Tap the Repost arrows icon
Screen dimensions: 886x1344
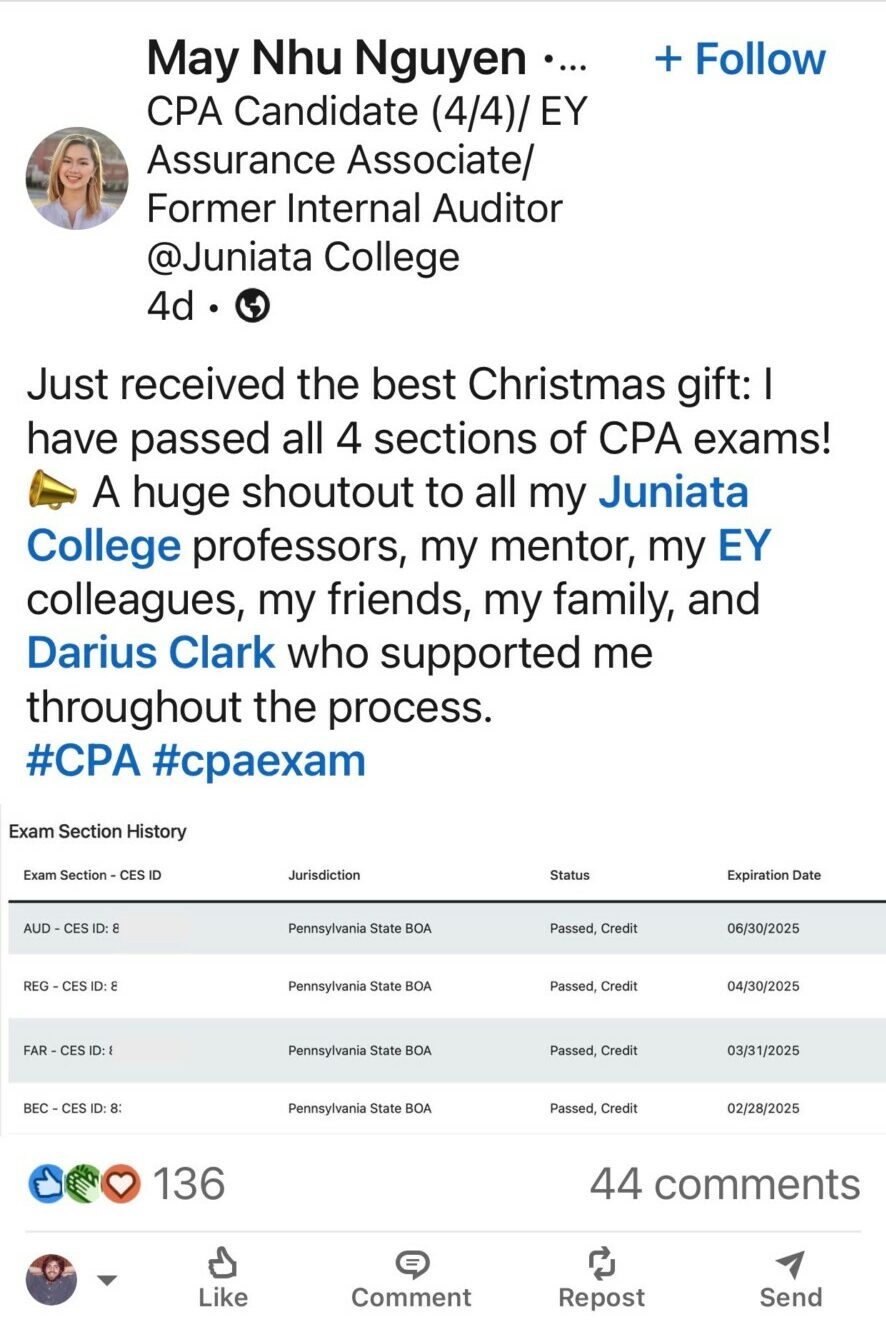coord(601,1264)
